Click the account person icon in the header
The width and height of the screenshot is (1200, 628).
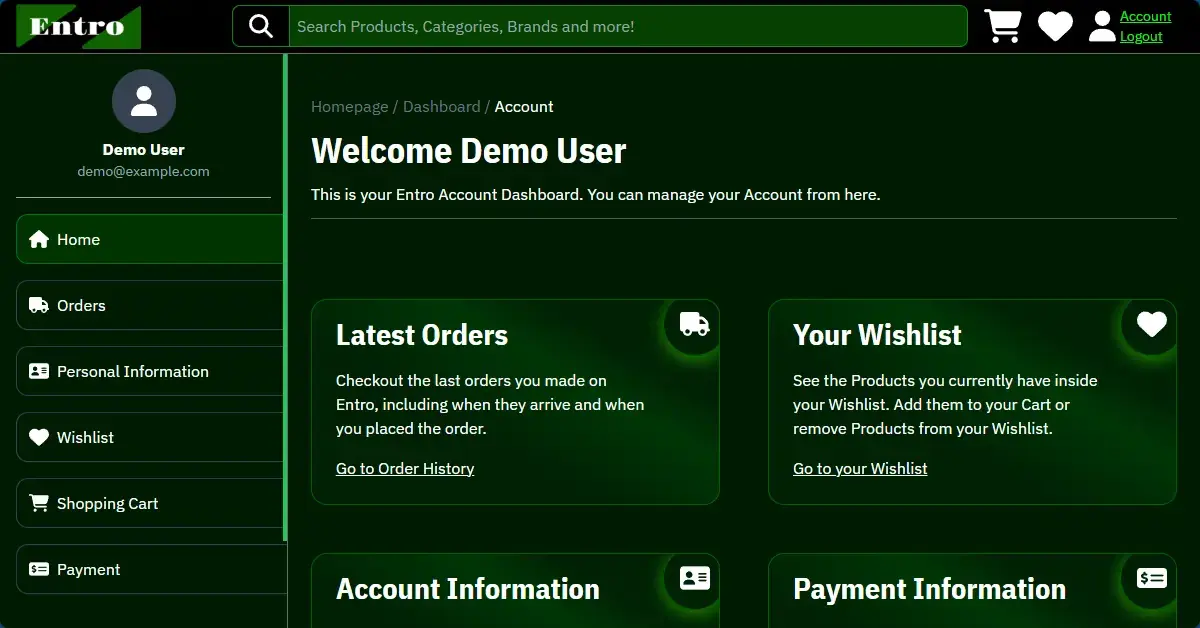point(1101,25)
